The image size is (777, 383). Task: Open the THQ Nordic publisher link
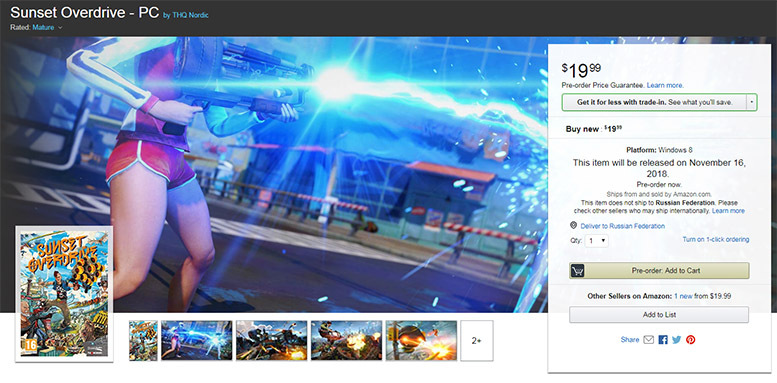click(190, 15)
